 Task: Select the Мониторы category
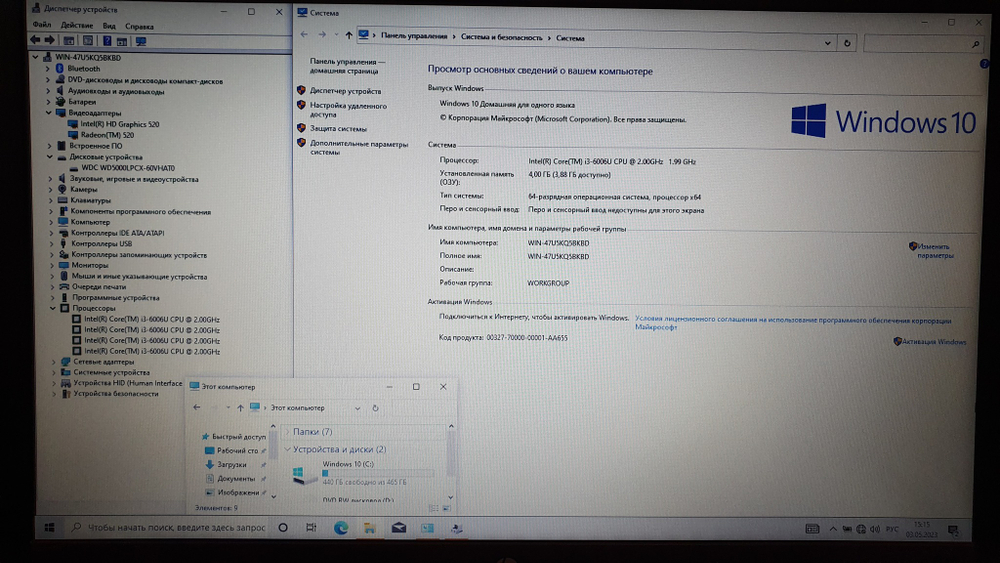pos(89,265)
